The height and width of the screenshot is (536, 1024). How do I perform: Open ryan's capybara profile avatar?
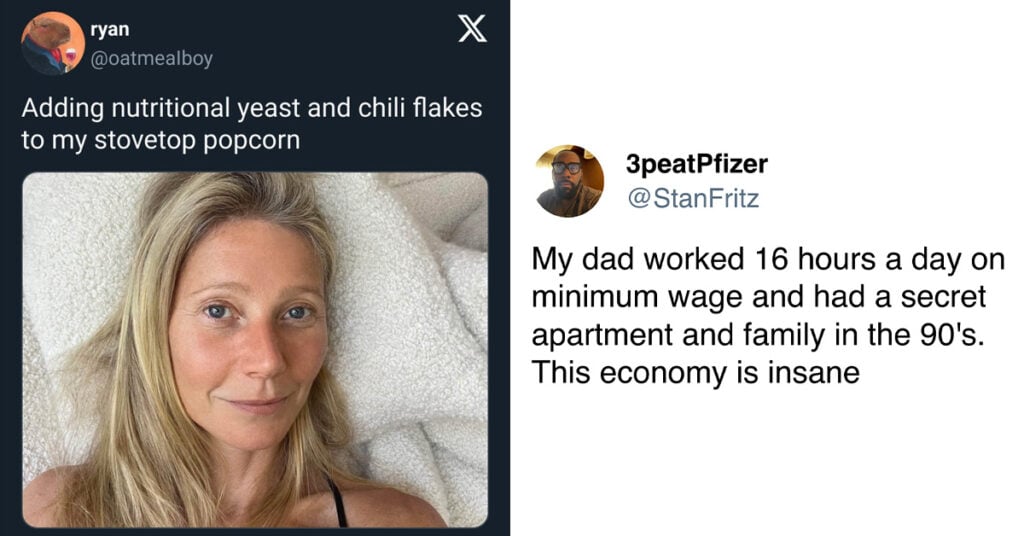53,43
